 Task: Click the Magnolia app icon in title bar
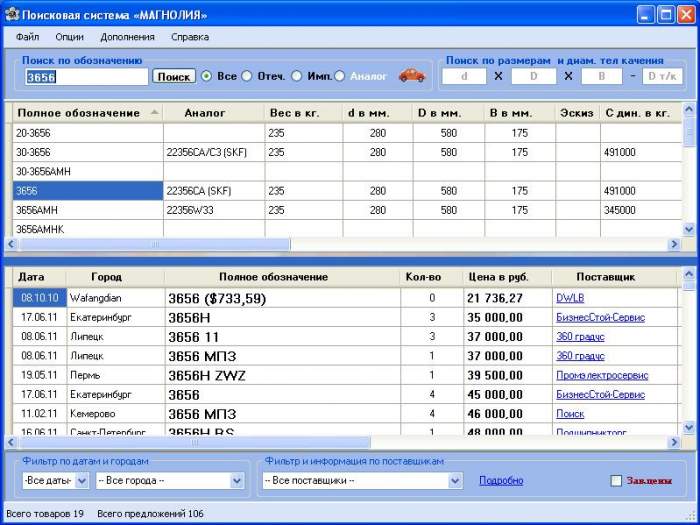[x=12, y=15]
